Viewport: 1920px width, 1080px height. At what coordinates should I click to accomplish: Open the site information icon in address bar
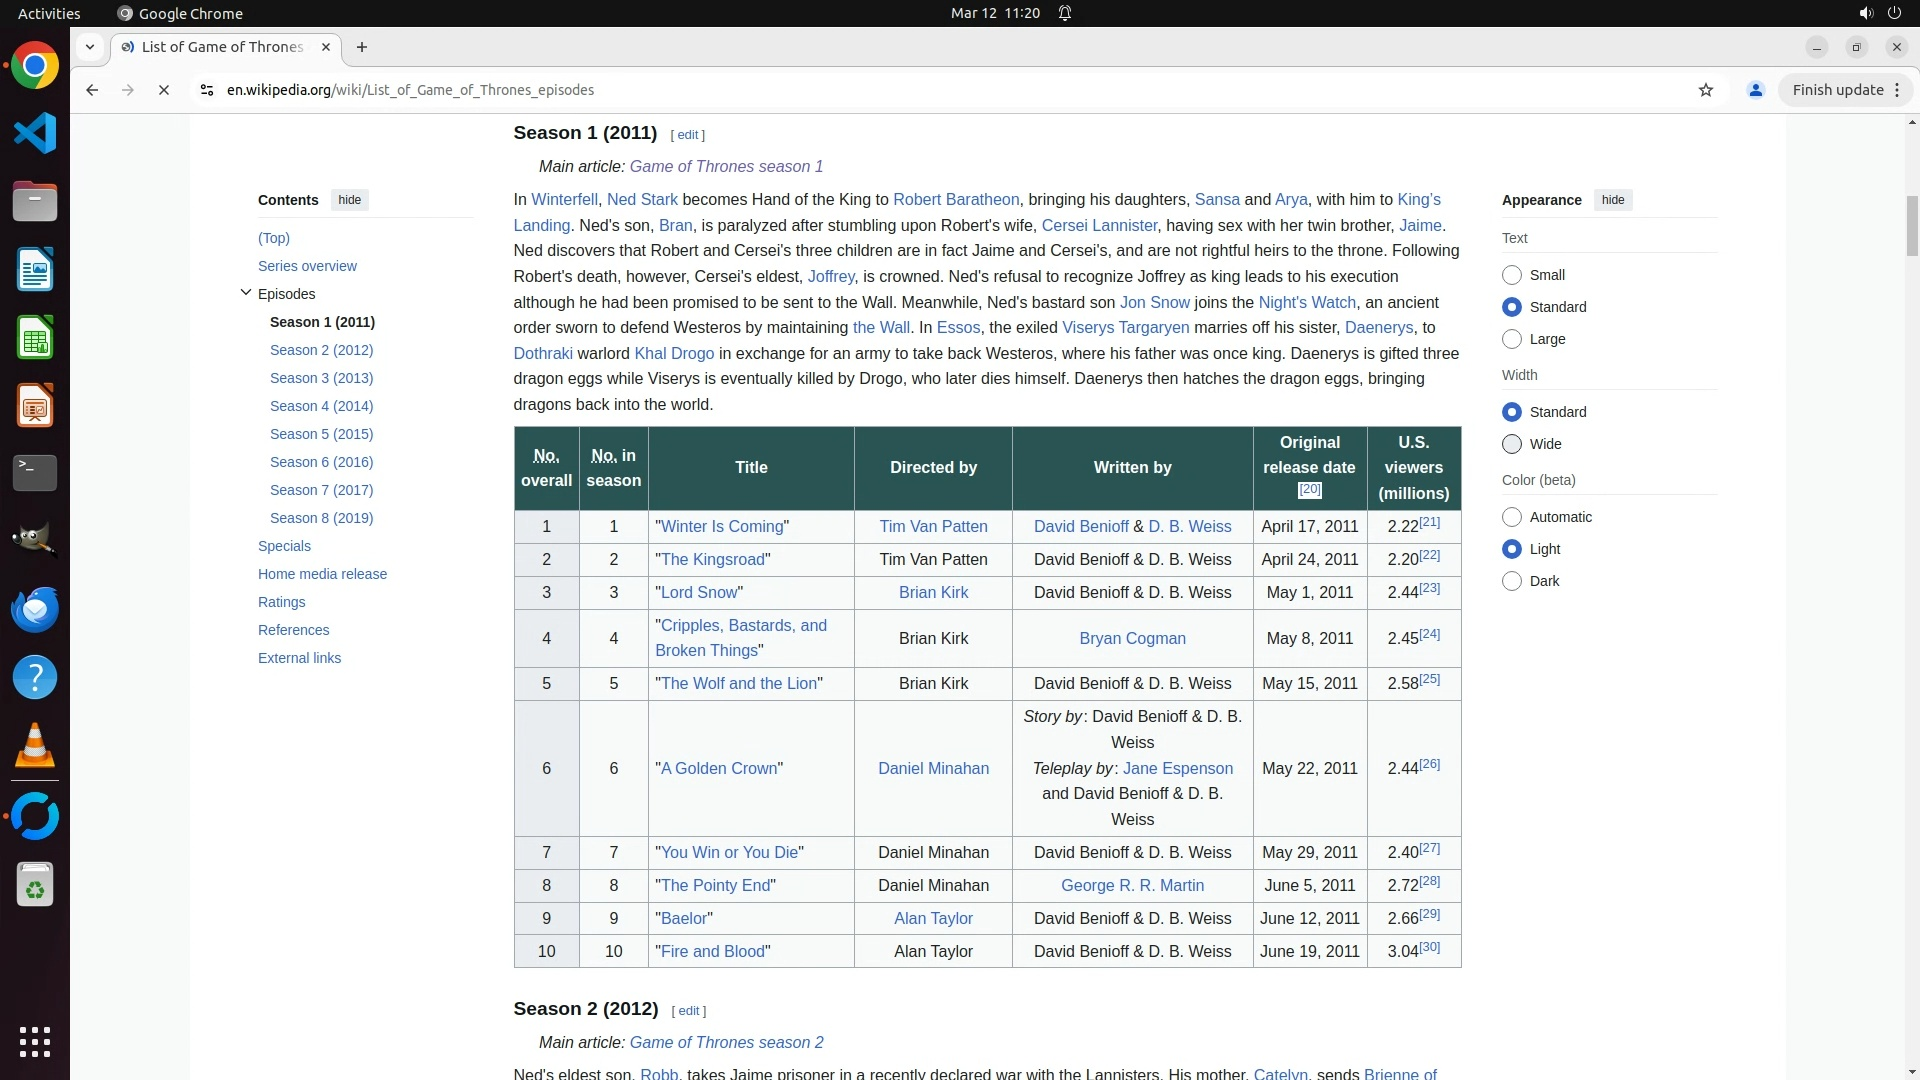coord(206,90)
